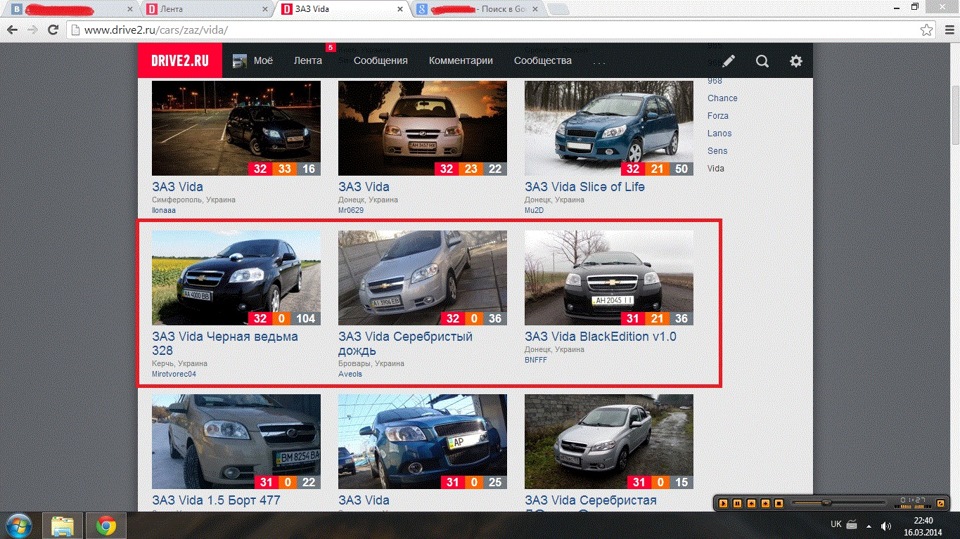Switch to the ЗАЗ Vida browser tab
The width and height of the screenshot is (960, 539).
pos(340,9)
